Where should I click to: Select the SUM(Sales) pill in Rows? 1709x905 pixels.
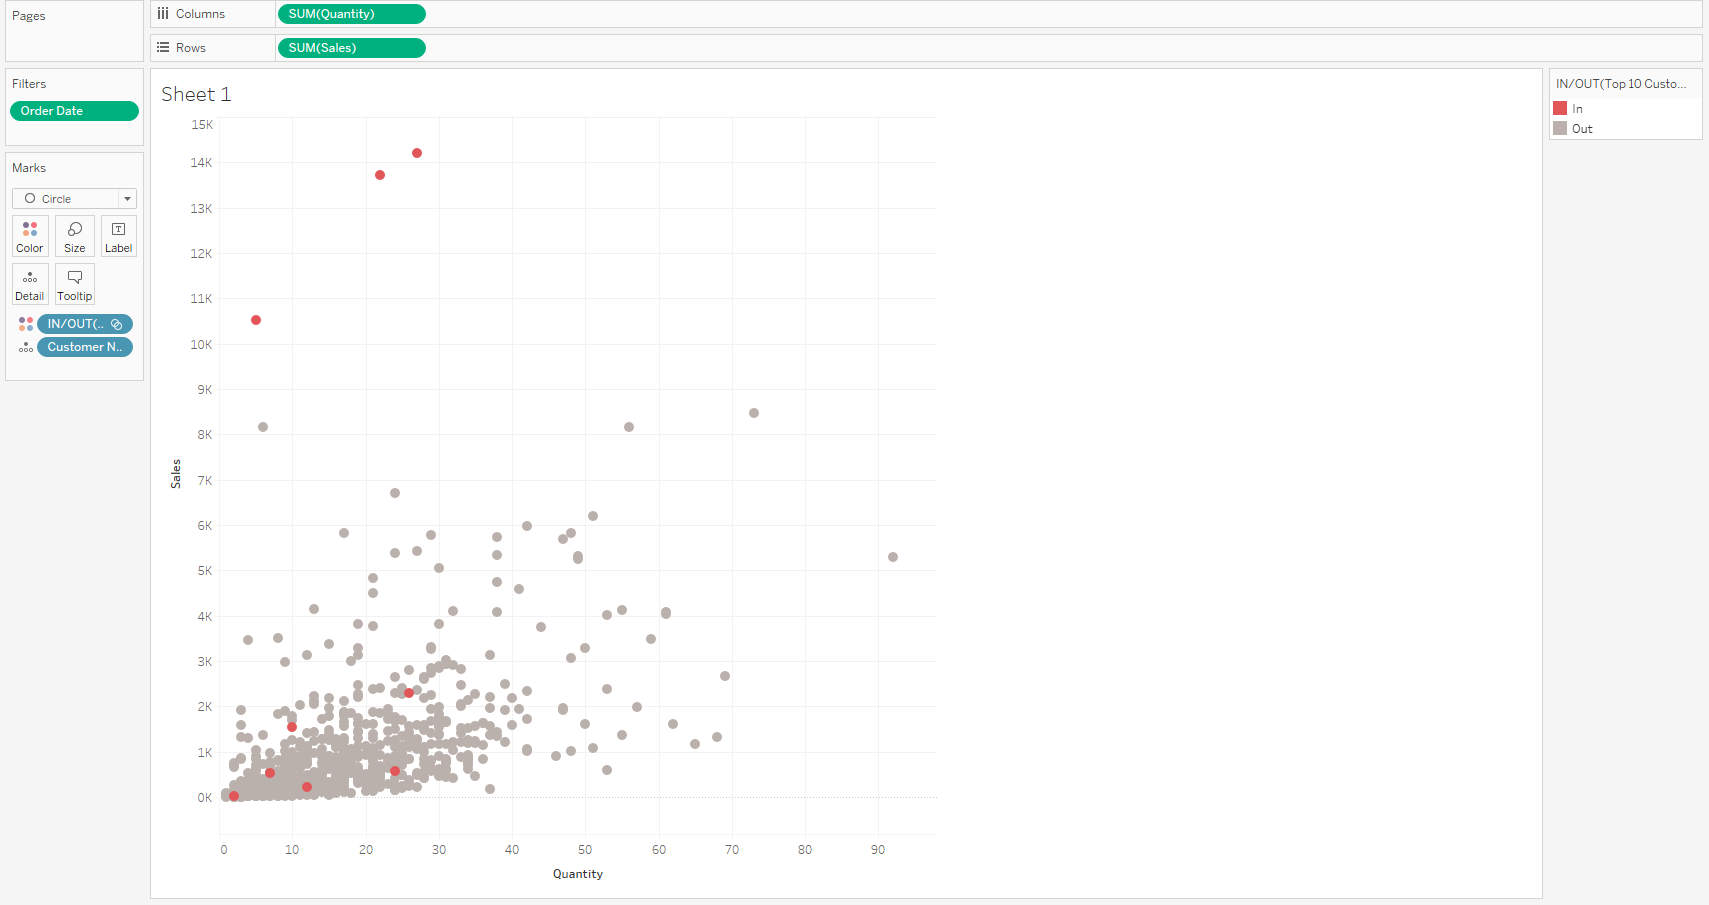[351, 48]
